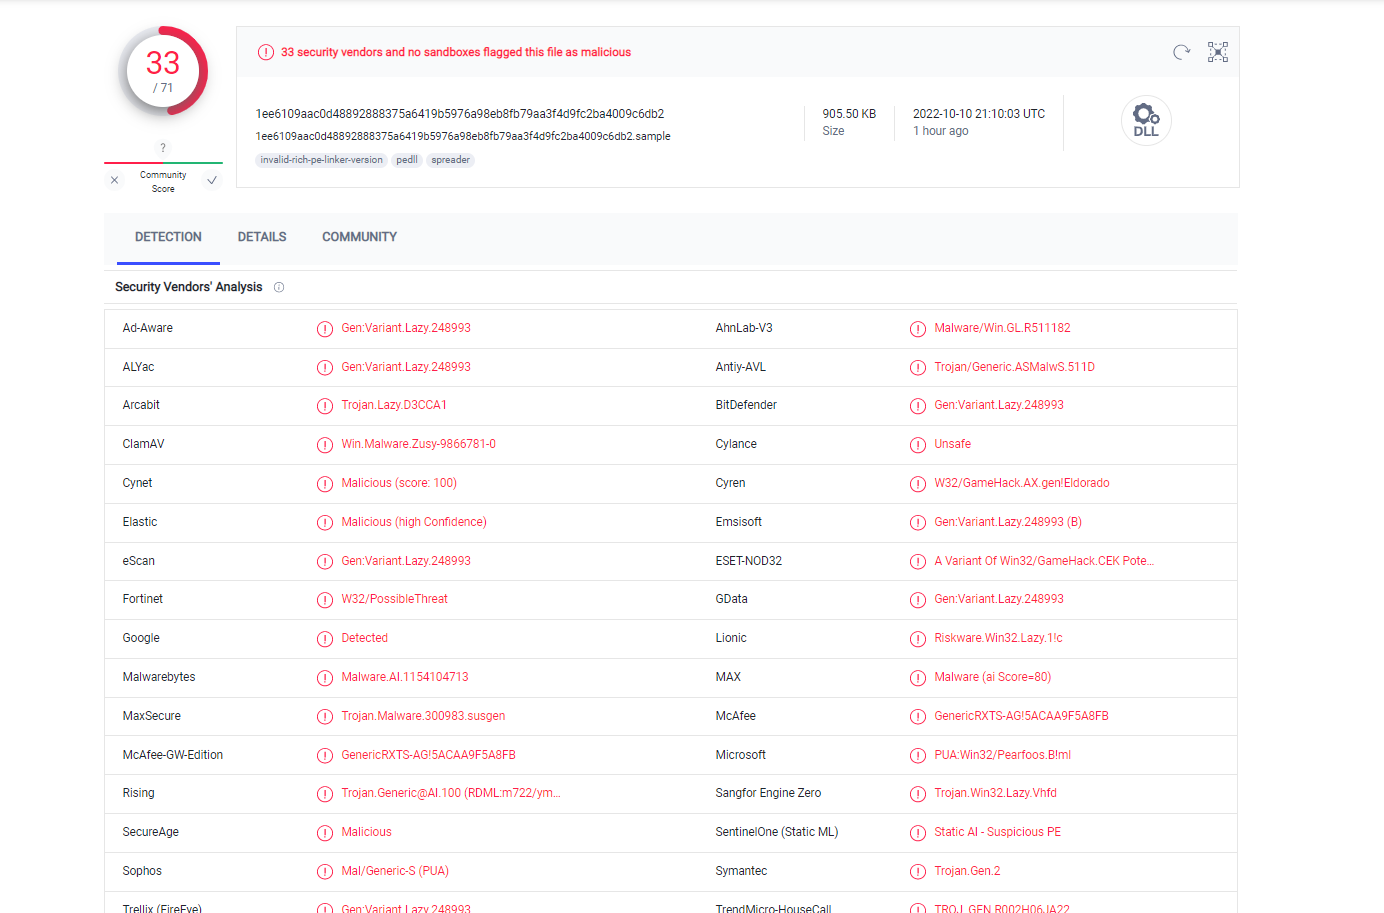Click the spreader tag
This screenshot has height=913, width=1384.
click(x=450, y=160)
